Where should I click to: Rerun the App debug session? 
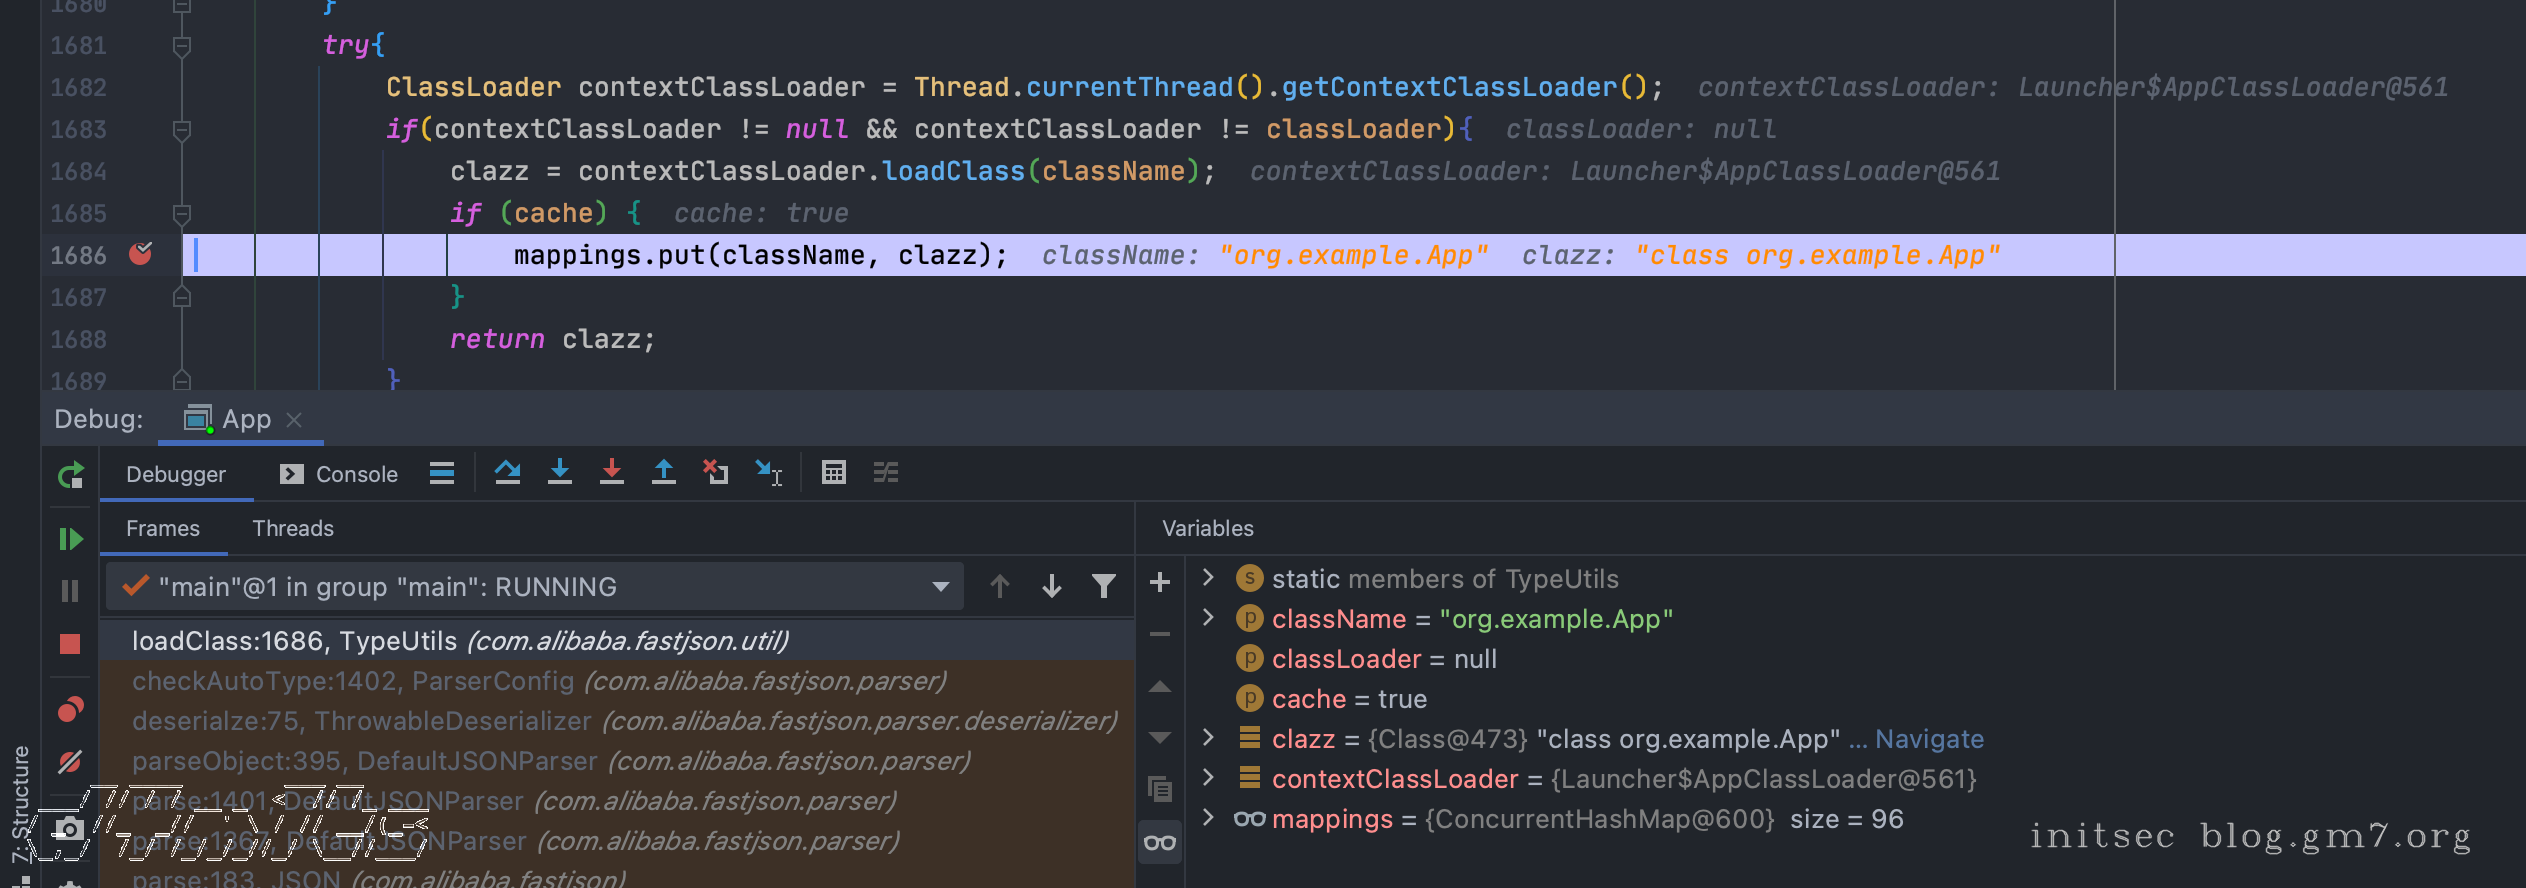[70, 475]
